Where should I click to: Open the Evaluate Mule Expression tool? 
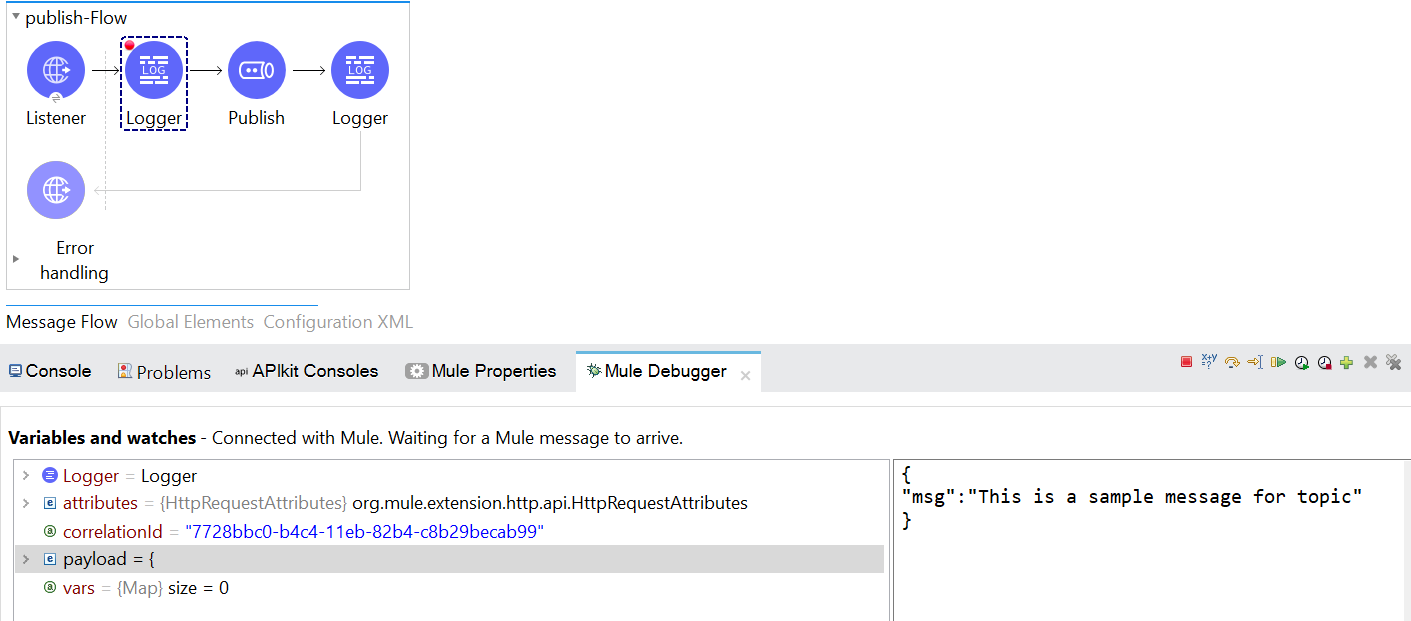[x=1209, y=362]
